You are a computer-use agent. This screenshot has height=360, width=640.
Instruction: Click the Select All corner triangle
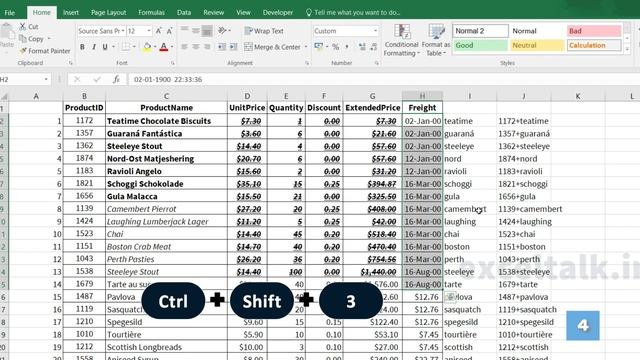coord(4,96)
